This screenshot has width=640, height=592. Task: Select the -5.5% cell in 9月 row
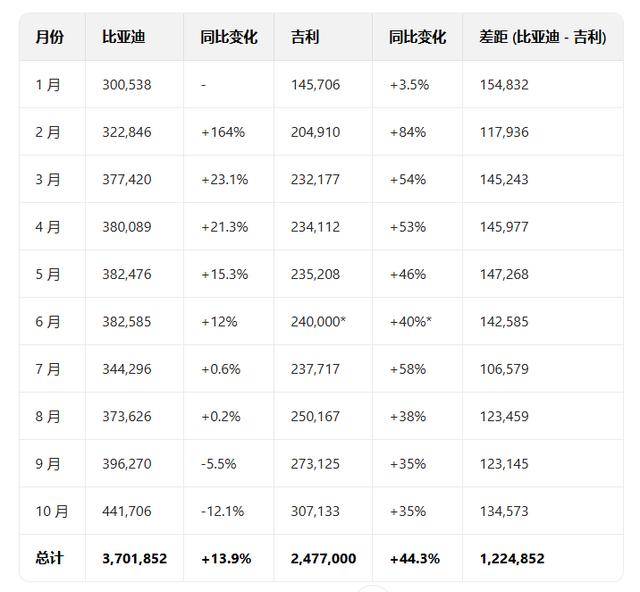pos(221,464)
